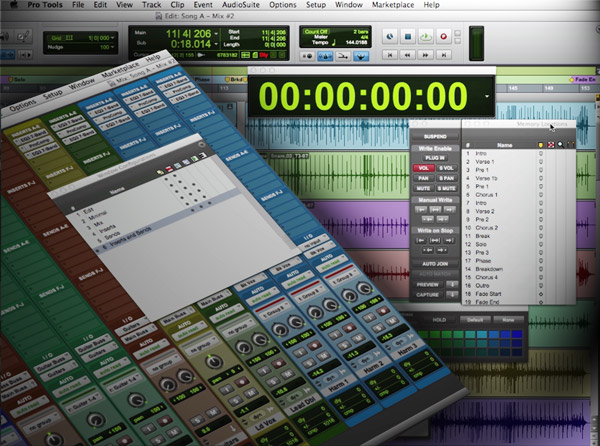Click the second, blue-lit button below the Count Off display
The image size is (600, 446).
pos(325,56)
